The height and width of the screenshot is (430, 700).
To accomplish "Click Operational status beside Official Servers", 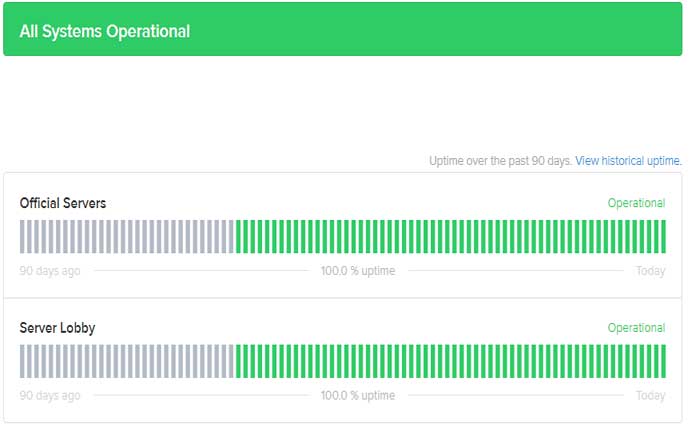I will click(636, 203).
